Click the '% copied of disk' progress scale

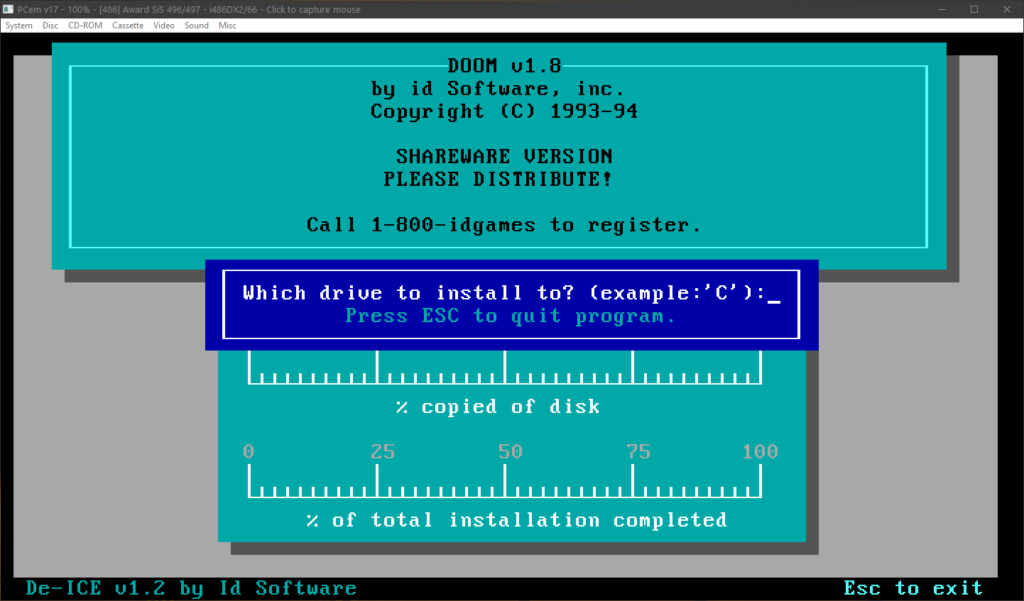click(x=504, y=373)
